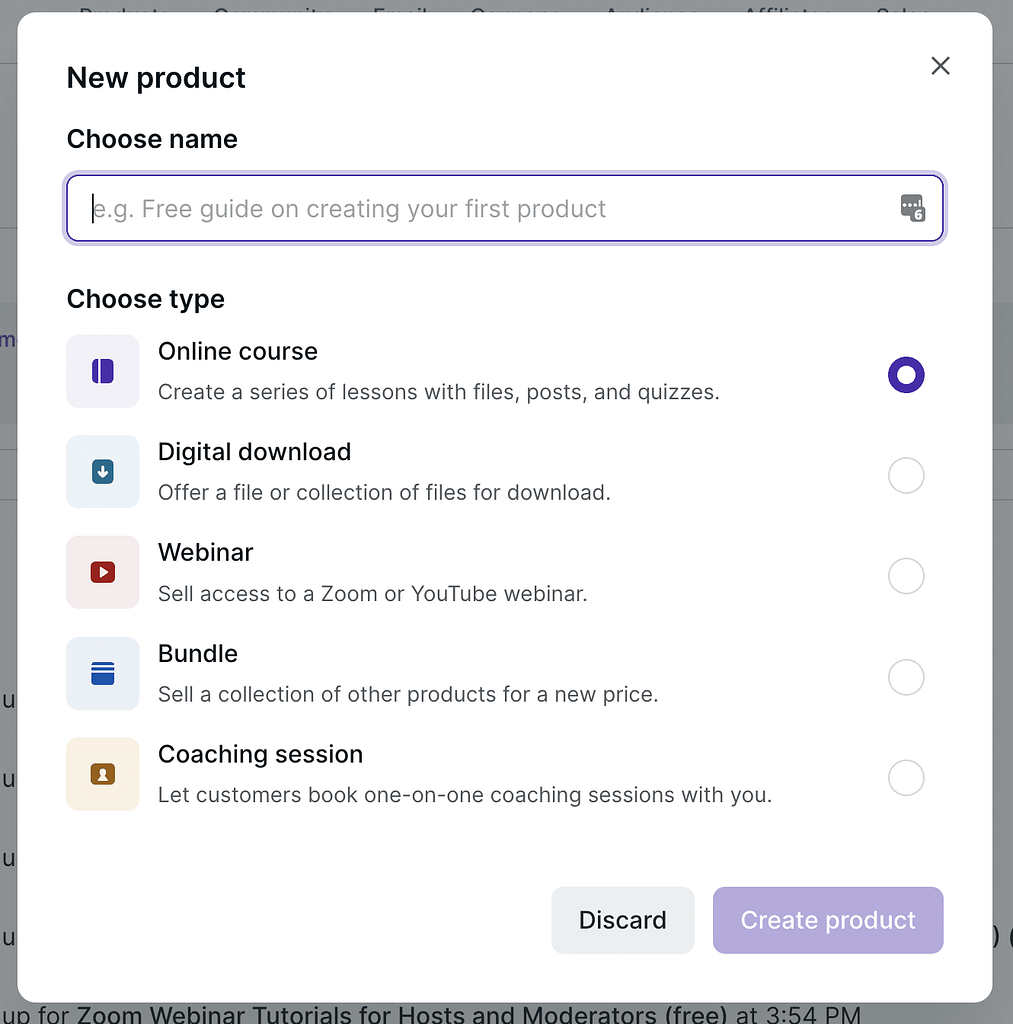Click the Webinar description about Zoom or YouTube
1013x1024 pixels.
372,594
